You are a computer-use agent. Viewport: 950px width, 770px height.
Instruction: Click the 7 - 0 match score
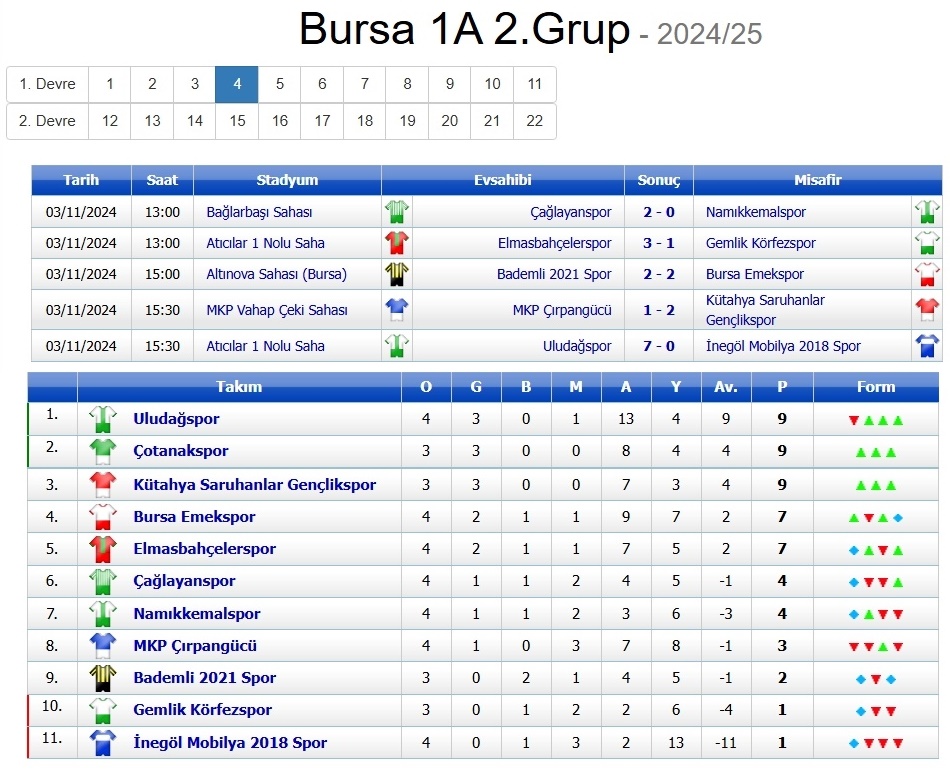point(658,346)
